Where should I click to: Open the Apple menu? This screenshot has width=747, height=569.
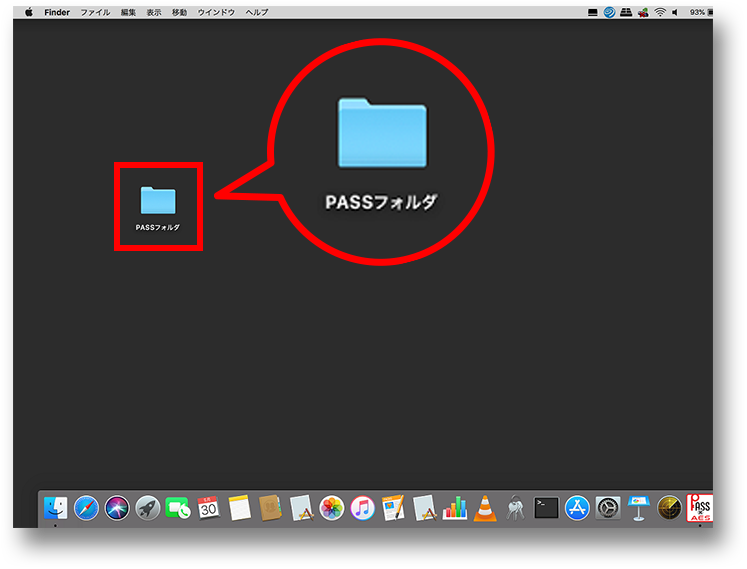(x=29, y=12)
